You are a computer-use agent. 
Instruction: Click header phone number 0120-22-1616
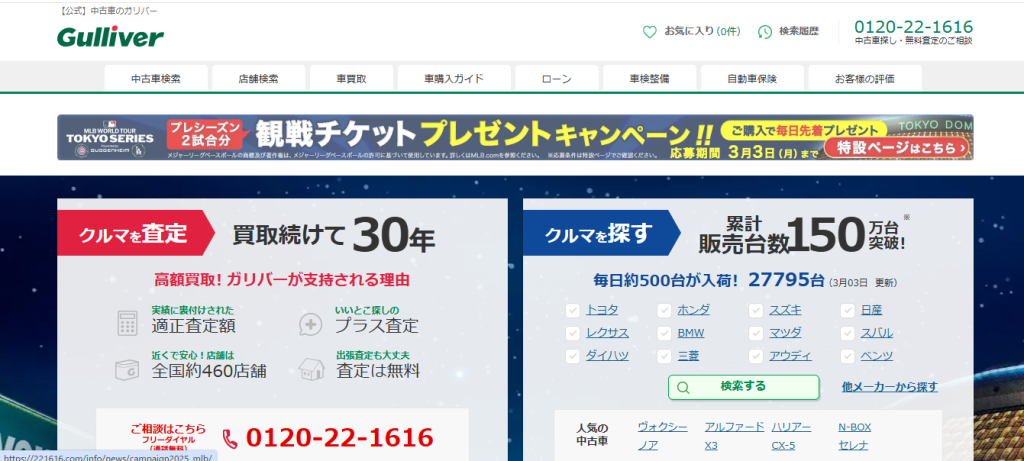[x=913, y=27]
